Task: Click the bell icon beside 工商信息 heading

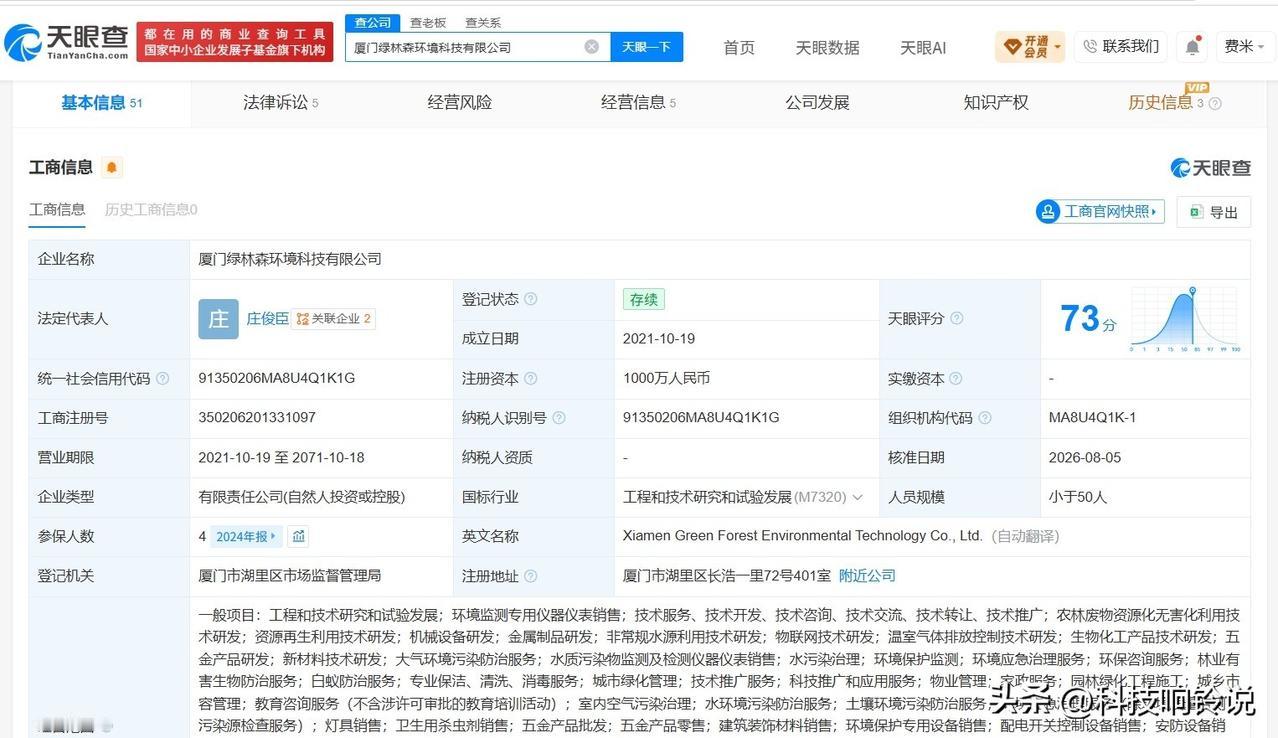Action: tap(112, 167)
